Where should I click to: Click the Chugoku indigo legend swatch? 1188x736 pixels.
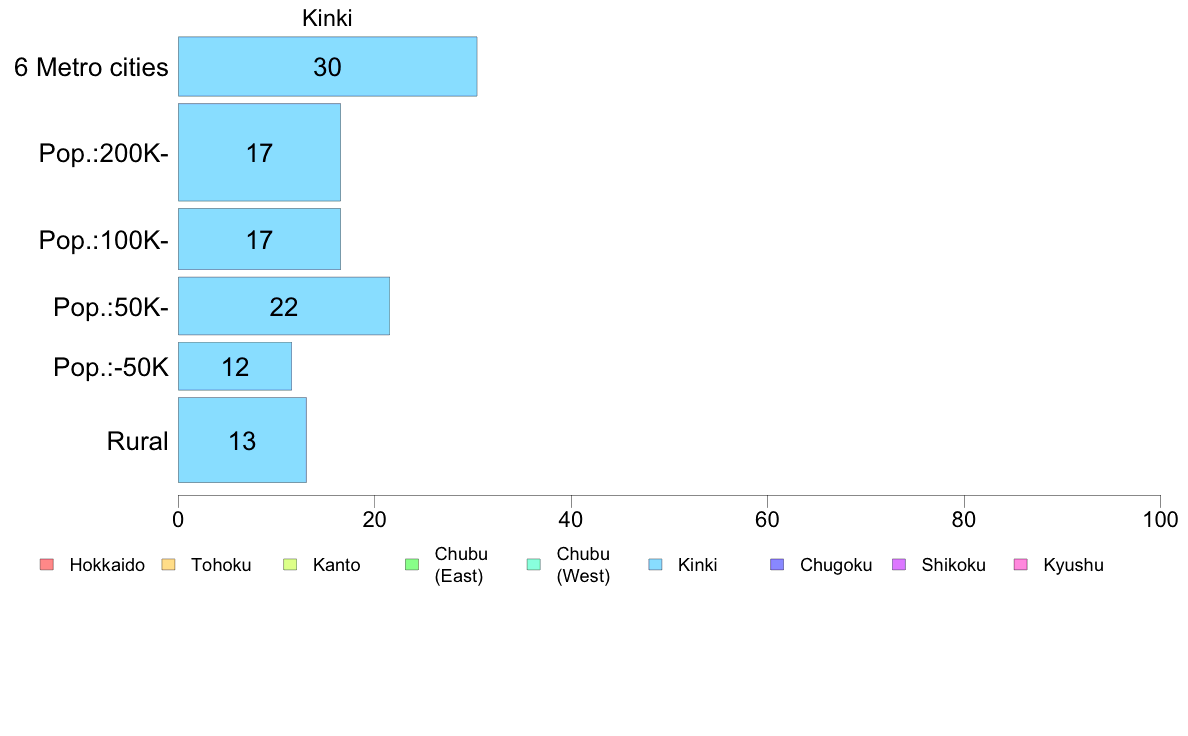[x=777, y=565]
